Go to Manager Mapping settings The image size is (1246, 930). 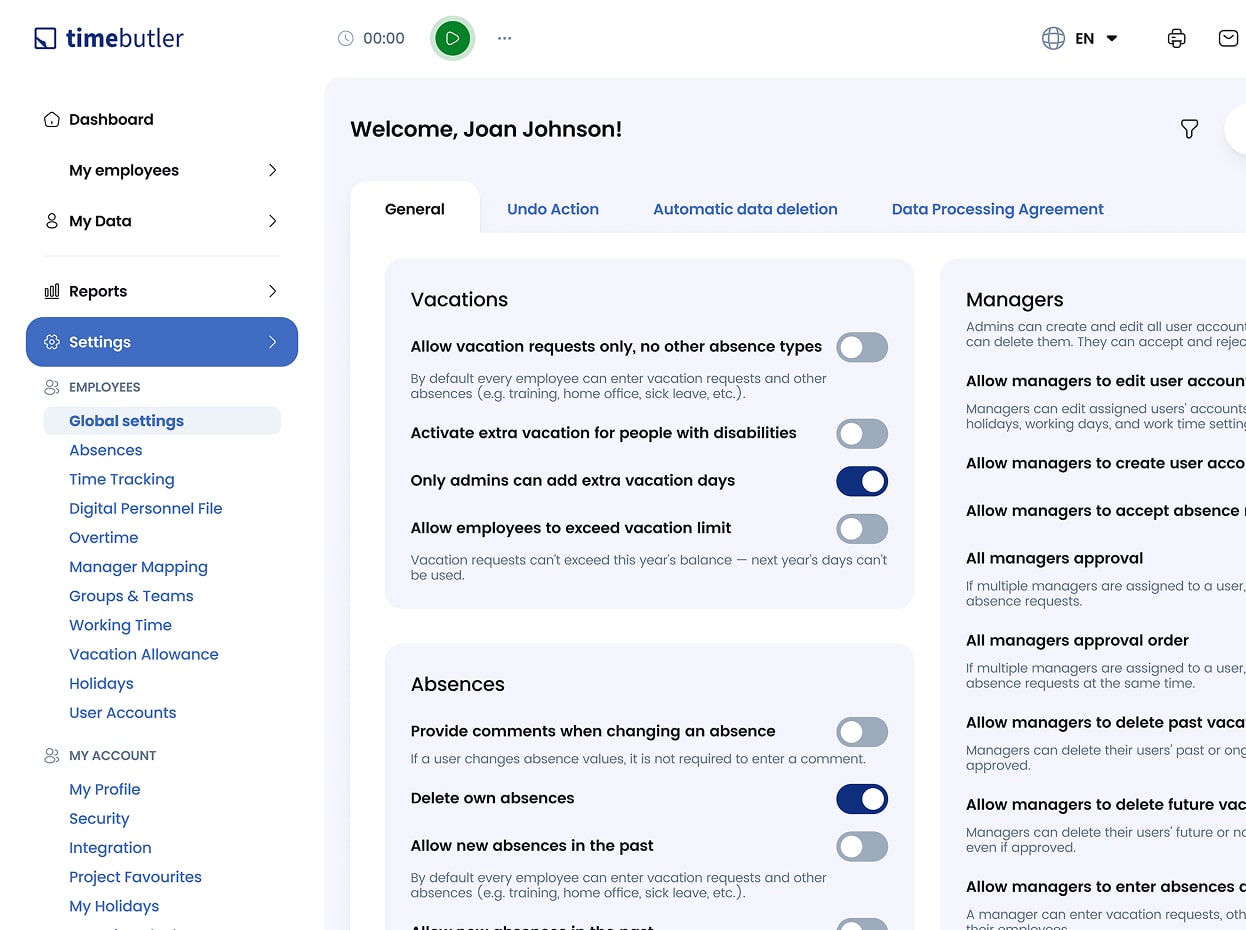(138, 567)
